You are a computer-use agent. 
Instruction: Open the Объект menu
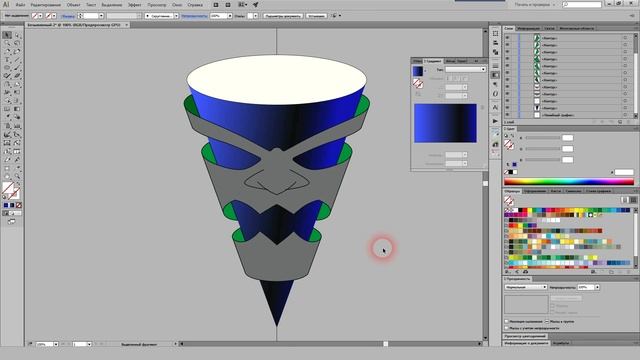point(73,5)
